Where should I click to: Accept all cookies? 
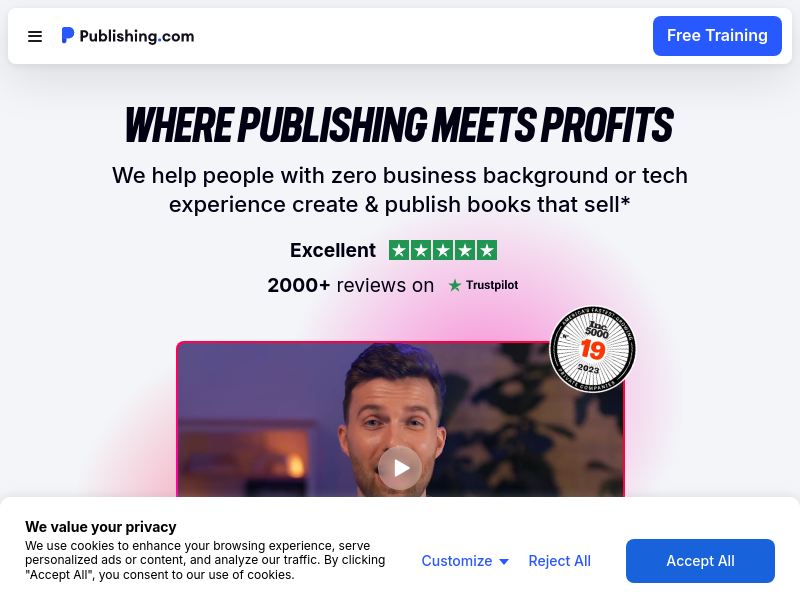pos(700,561)
